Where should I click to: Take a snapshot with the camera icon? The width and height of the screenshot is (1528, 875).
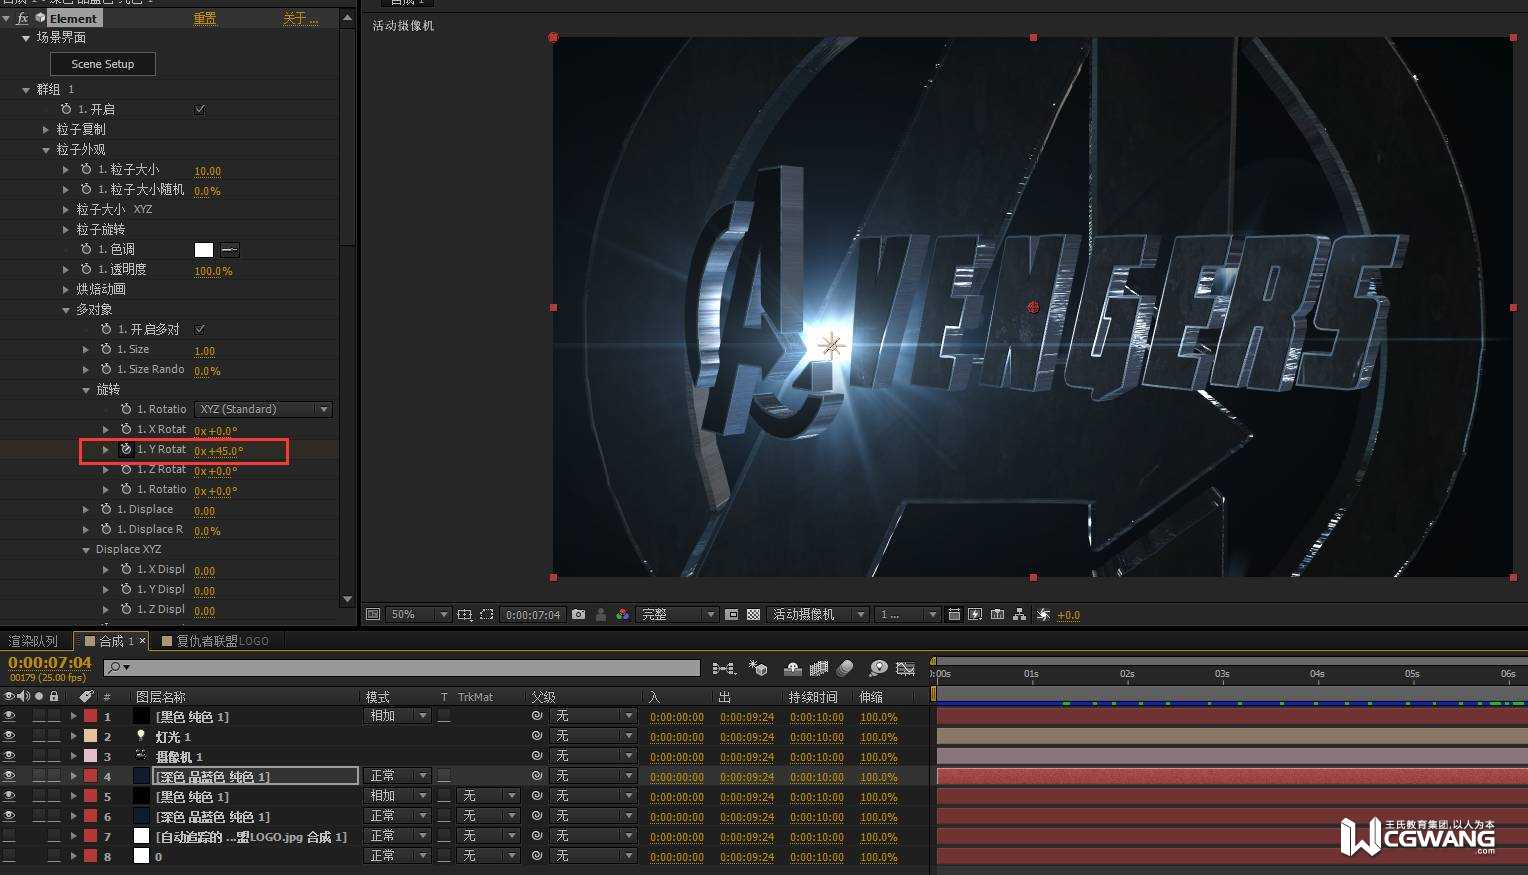coord(578,614)
